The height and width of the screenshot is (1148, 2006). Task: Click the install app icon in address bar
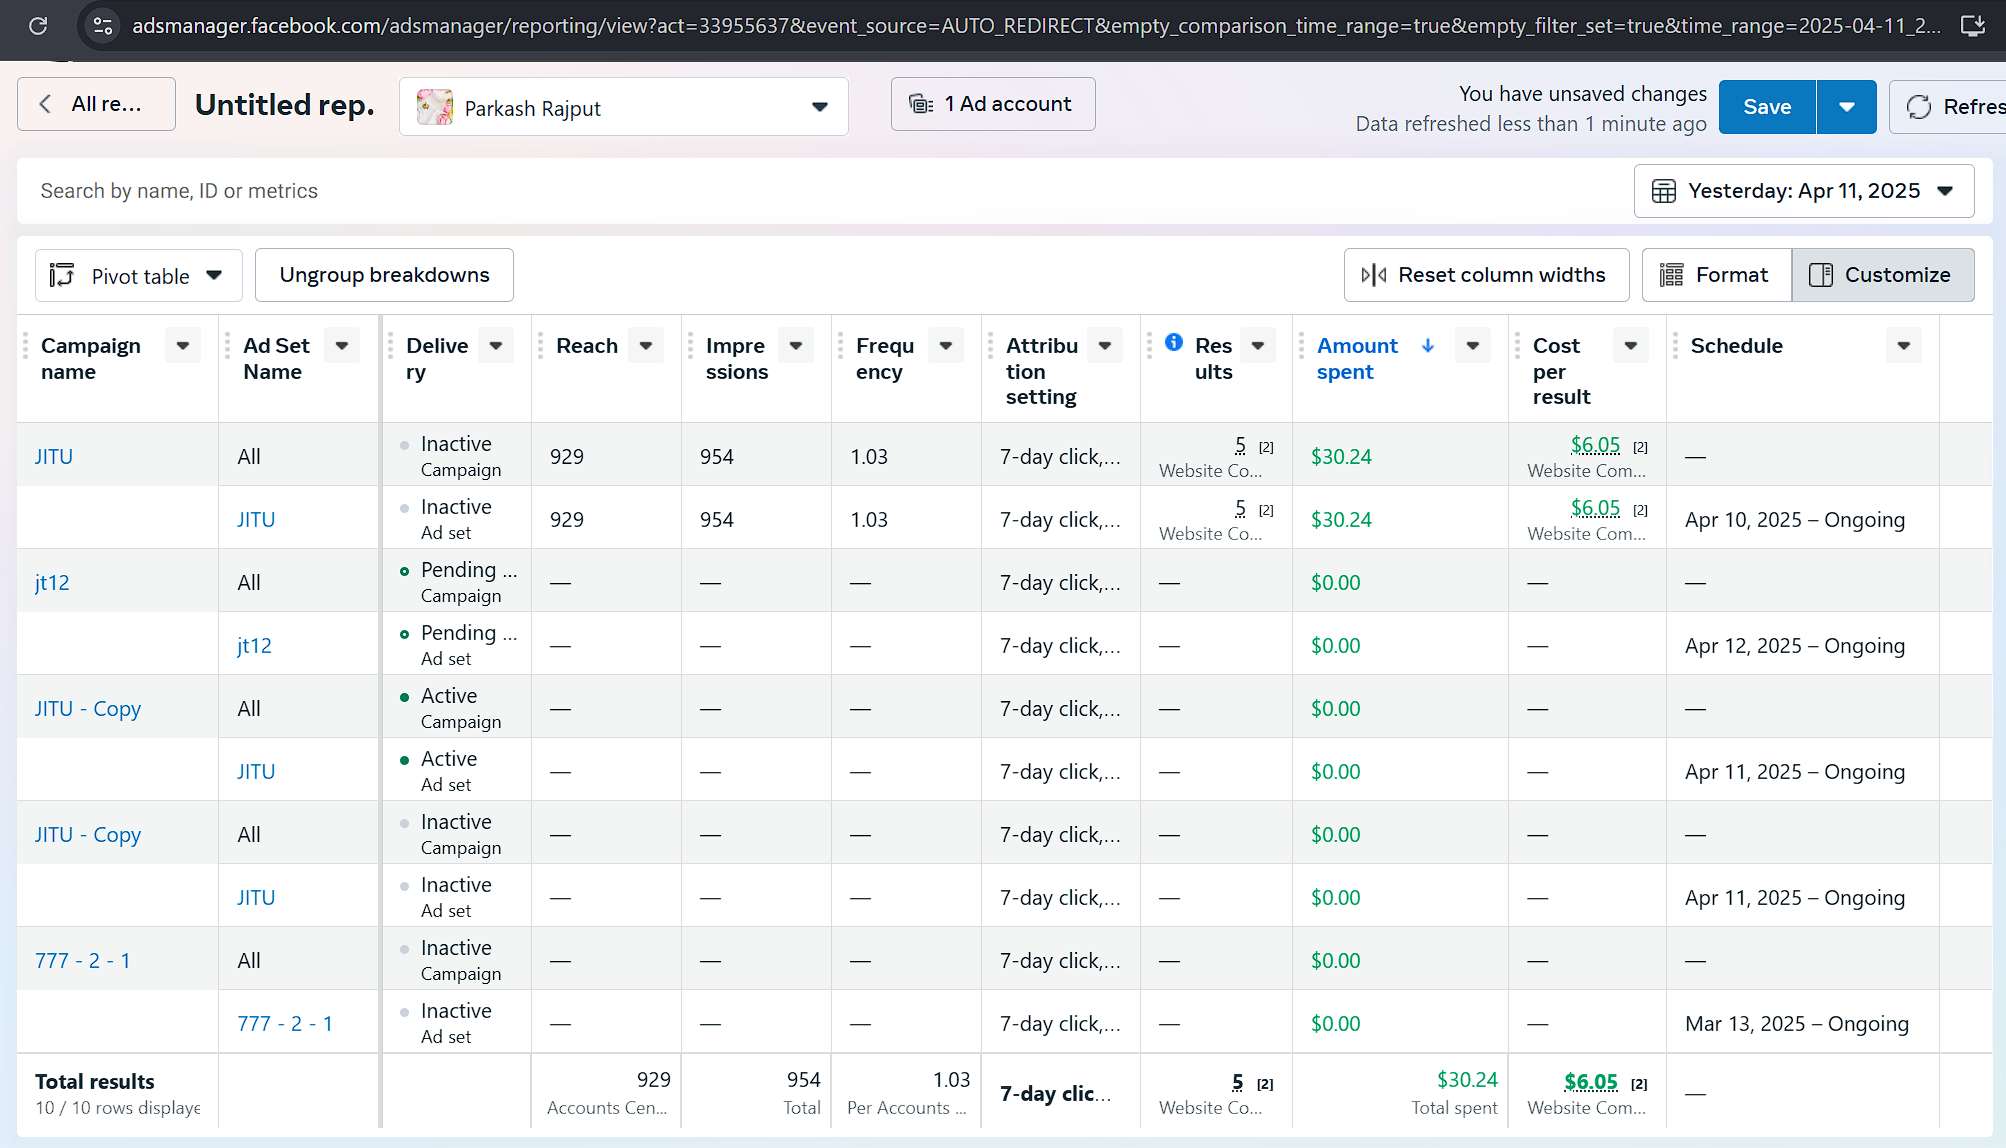pos(1972,26)
